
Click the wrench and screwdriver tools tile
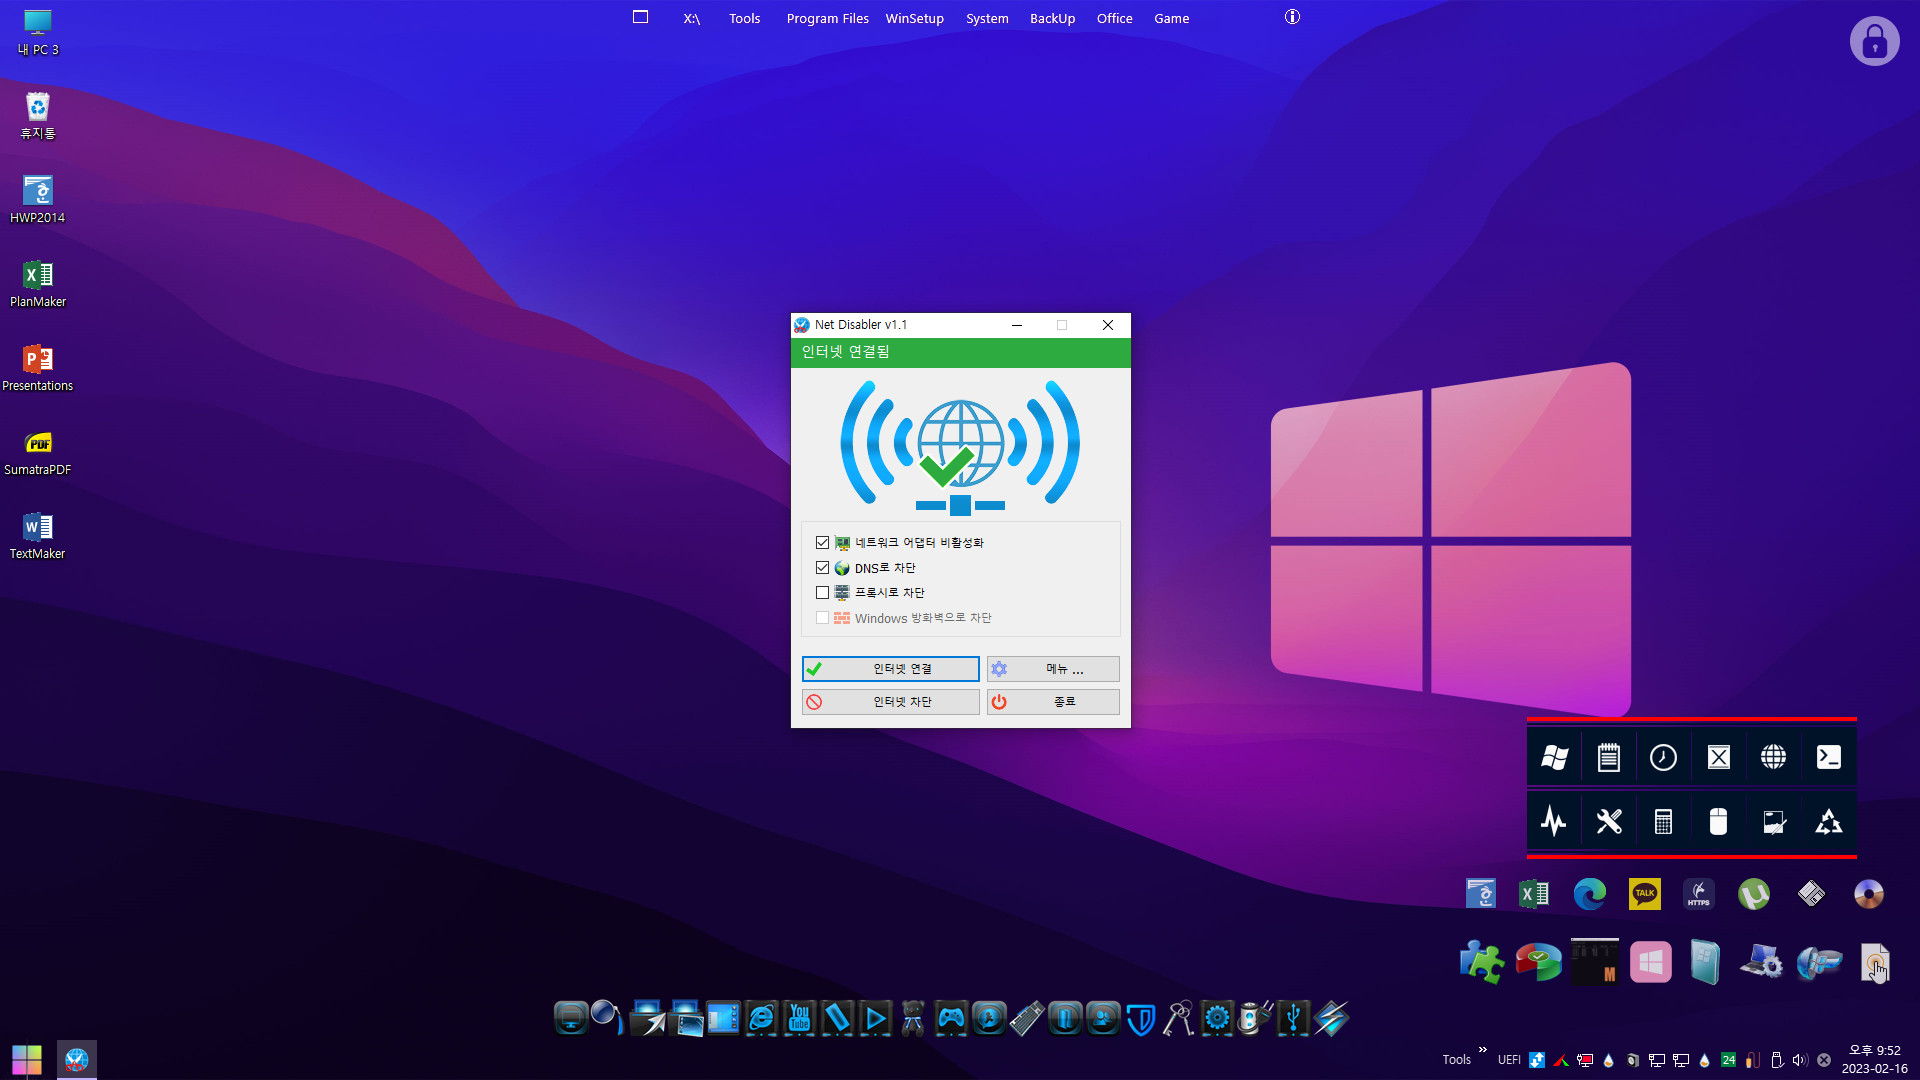(x=1608, y=822)
